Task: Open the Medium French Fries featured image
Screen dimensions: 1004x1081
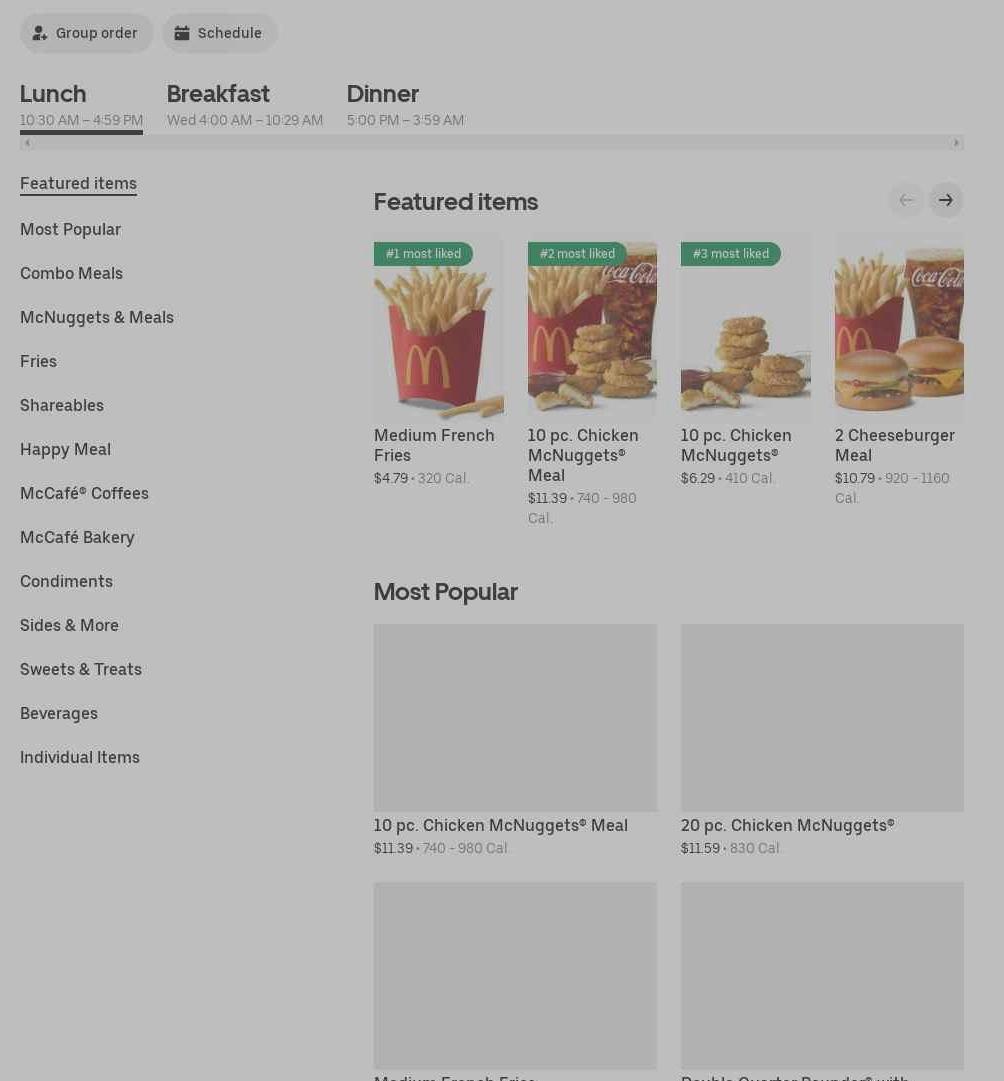Action: point(439,330)
